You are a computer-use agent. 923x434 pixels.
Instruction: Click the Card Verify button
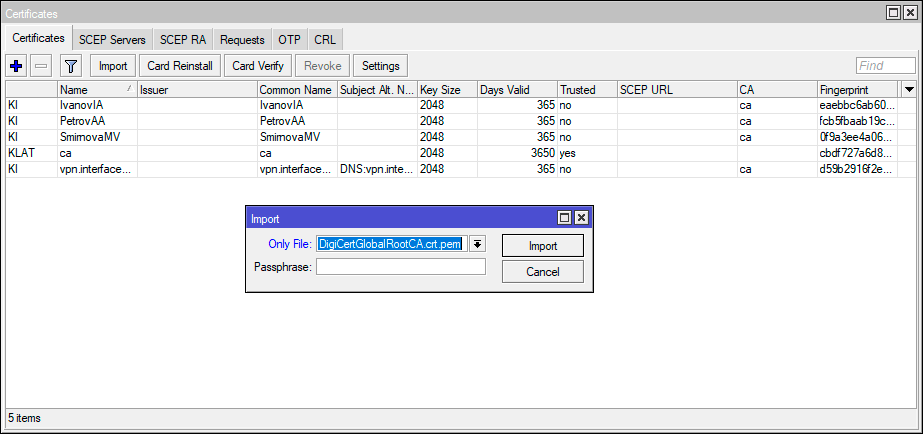pos(257,66)
